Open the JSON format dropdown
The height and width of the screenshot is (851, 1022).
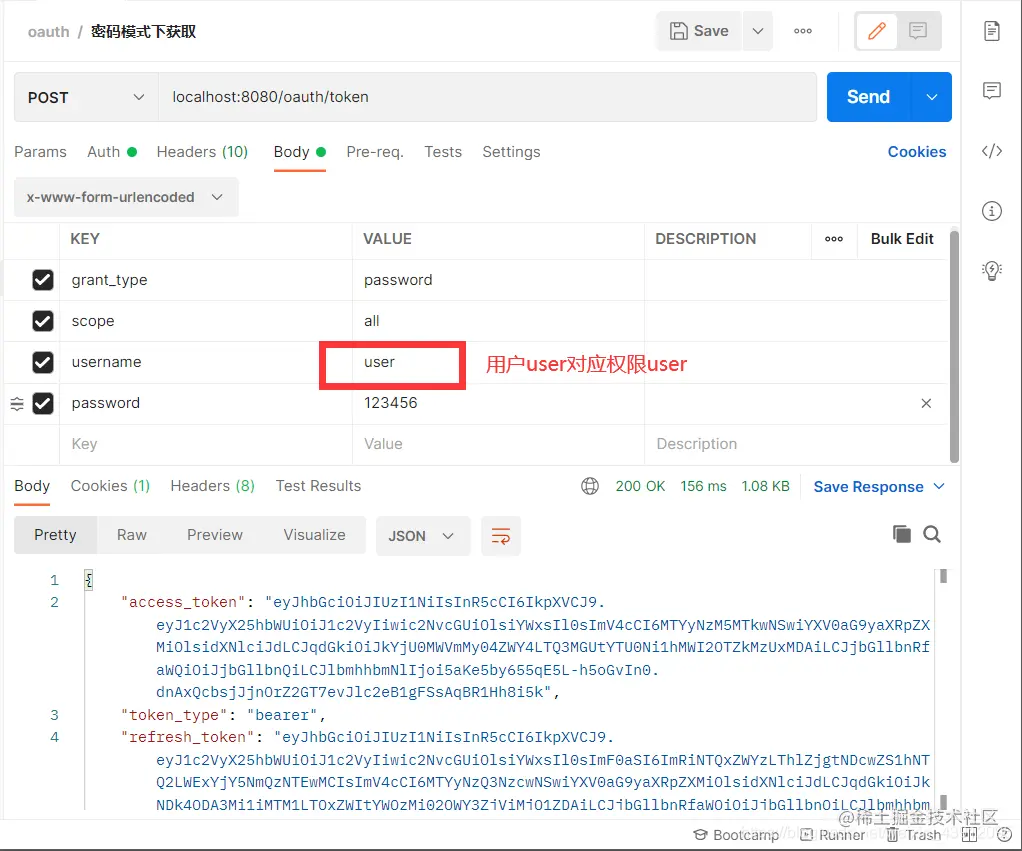click(x=422, y=536)
